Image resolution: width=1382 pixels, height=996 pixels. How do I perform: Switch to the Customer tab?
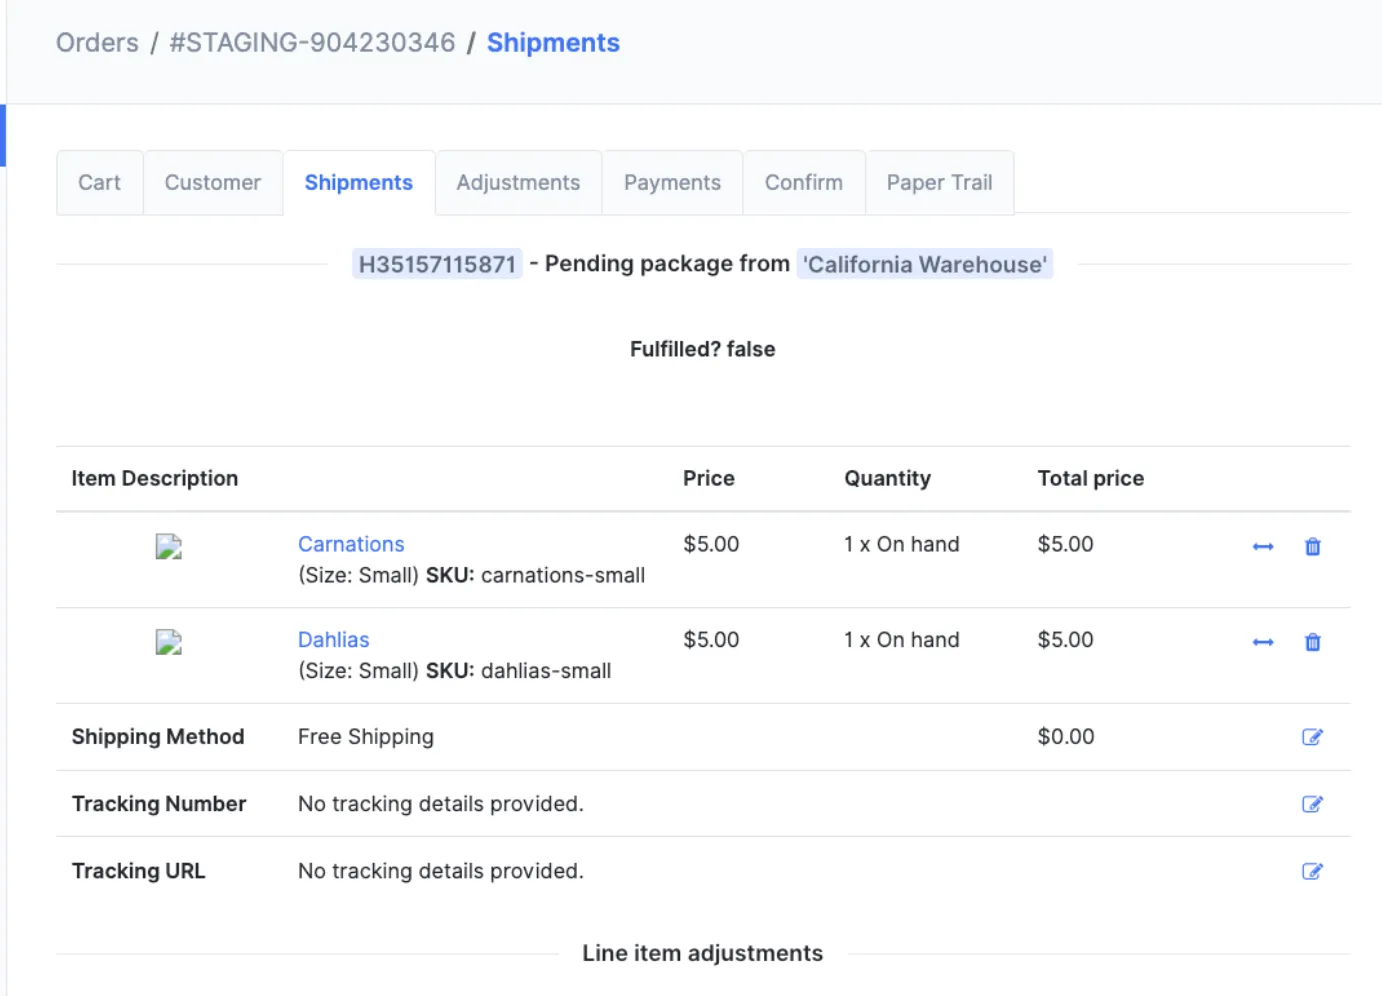(213, 183)
